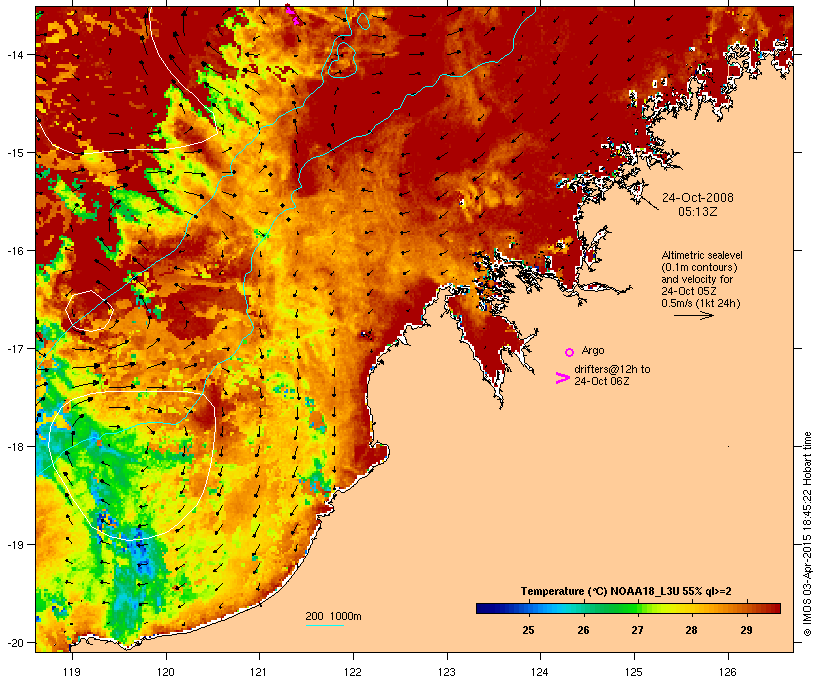Click the latitude axis label -20

pos(15,643)
